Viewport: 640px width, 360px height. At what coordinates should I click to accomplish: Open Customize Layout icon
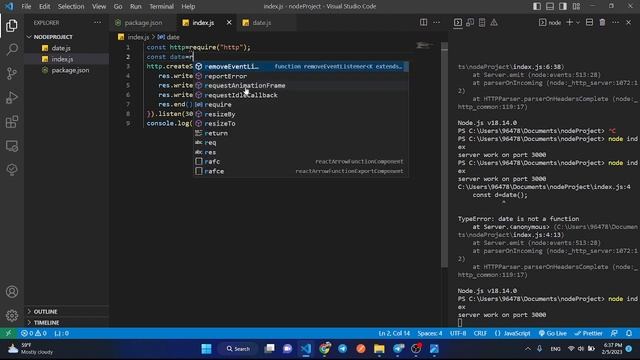576,6
